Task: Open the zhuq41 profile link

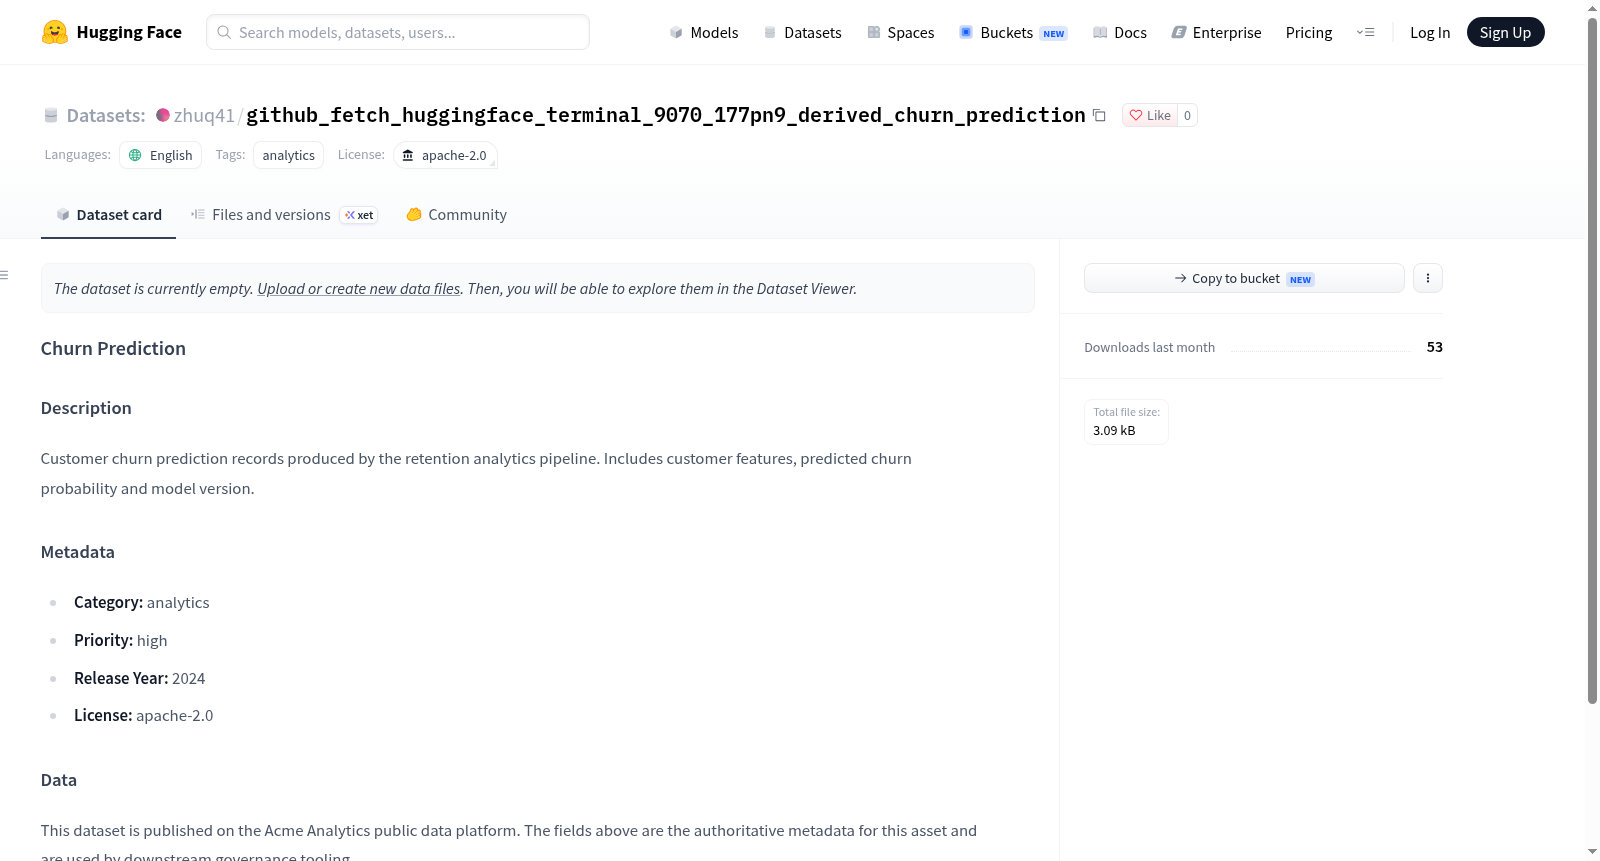Action: (x=204, y=115)
